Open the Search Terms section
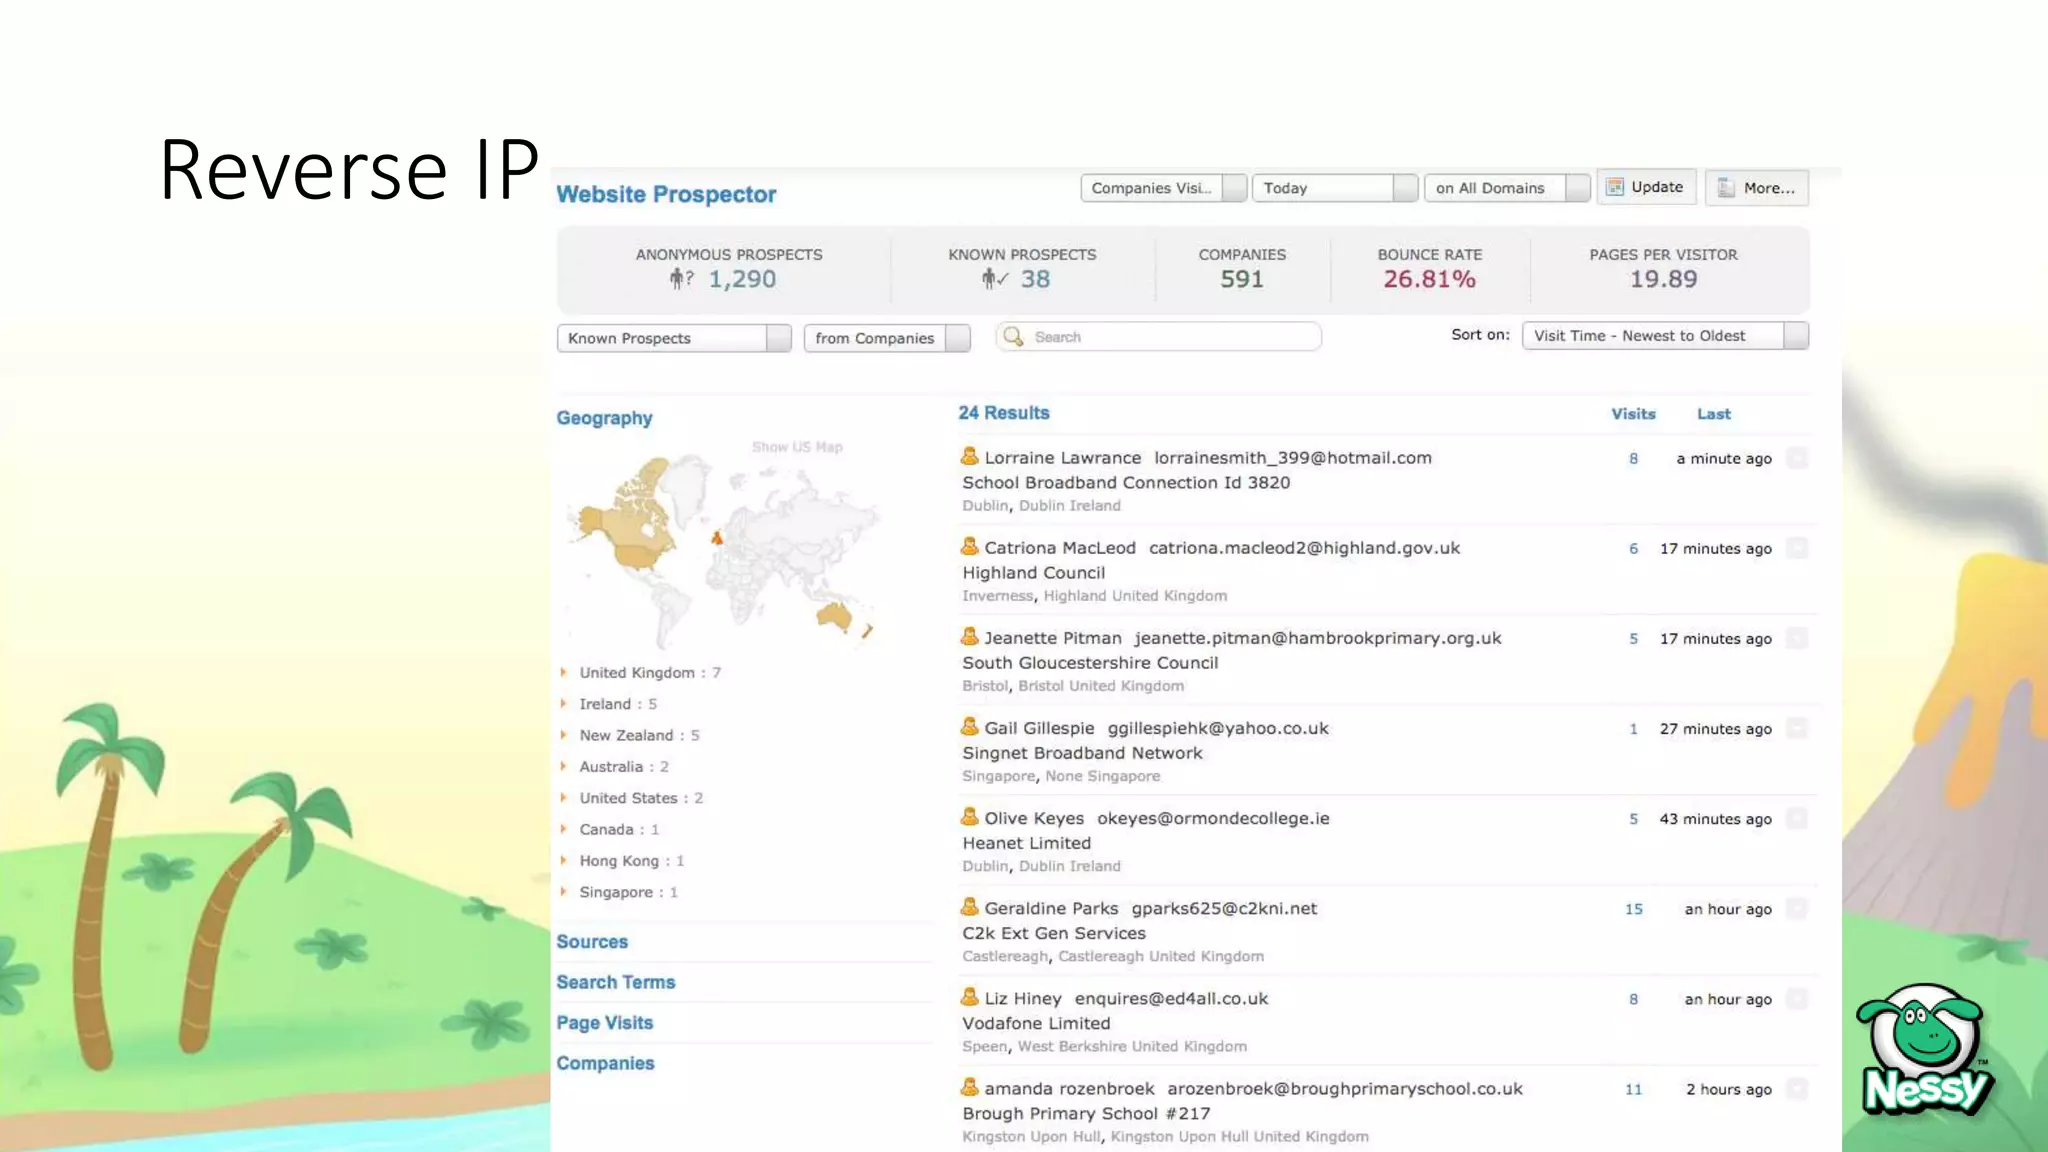Viewport: 2048px width, 1152px height. (x=616, y=982)
